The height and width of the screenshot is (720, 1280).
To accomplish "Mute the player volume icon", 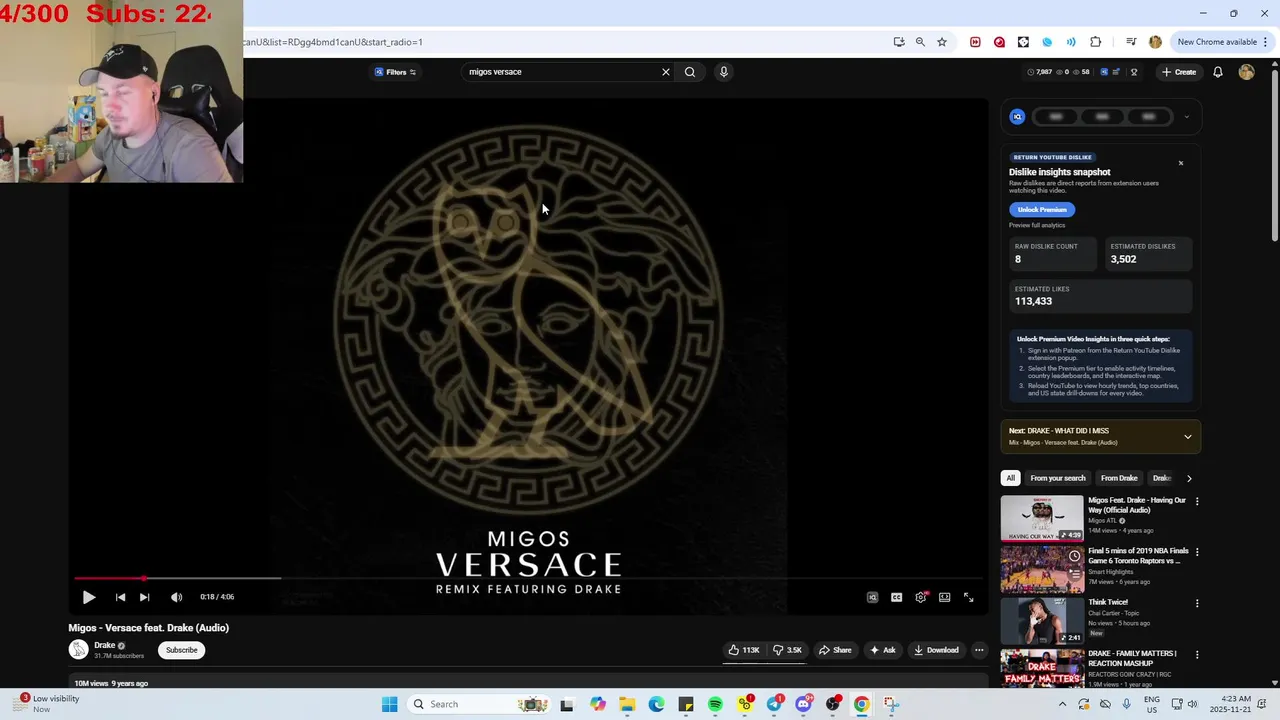I will pyautogui.click(x=176, y=597).
